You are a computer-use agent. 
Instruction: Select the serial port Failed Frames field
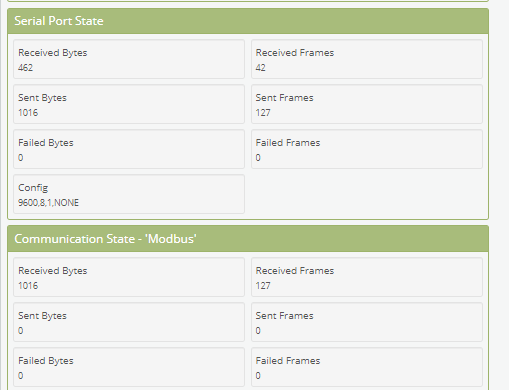coord(367,149)
